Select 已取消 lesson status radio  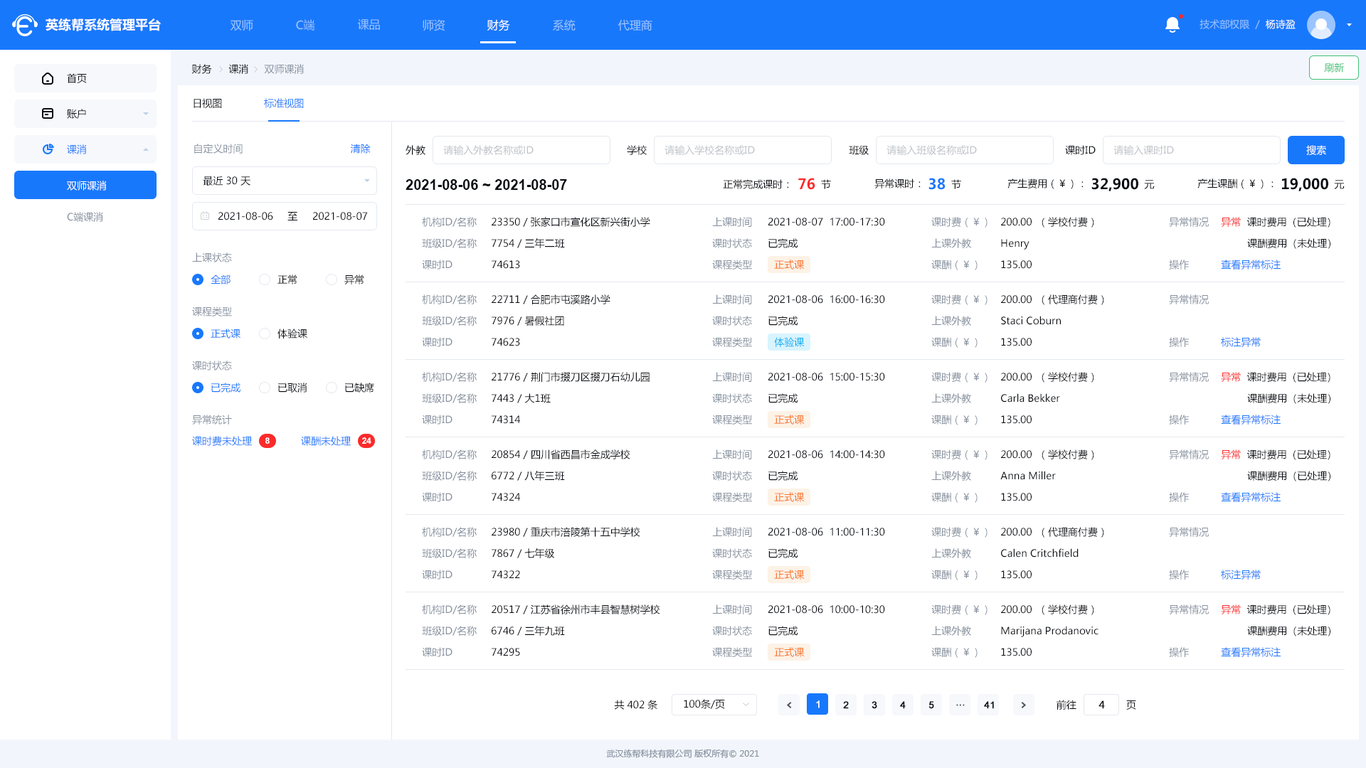(x=265, y=388)
